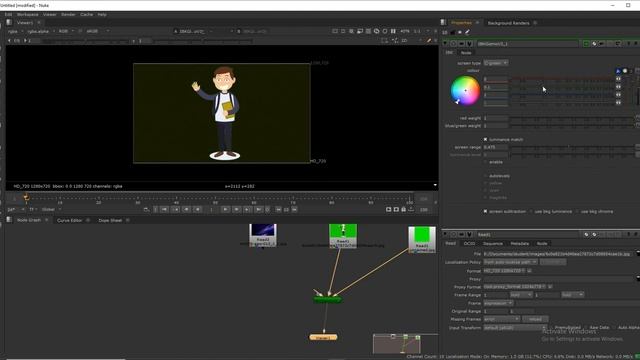Open the RGB display channel dropdown
This screenshot has height=360, width=640.
(x=66, y=31)
